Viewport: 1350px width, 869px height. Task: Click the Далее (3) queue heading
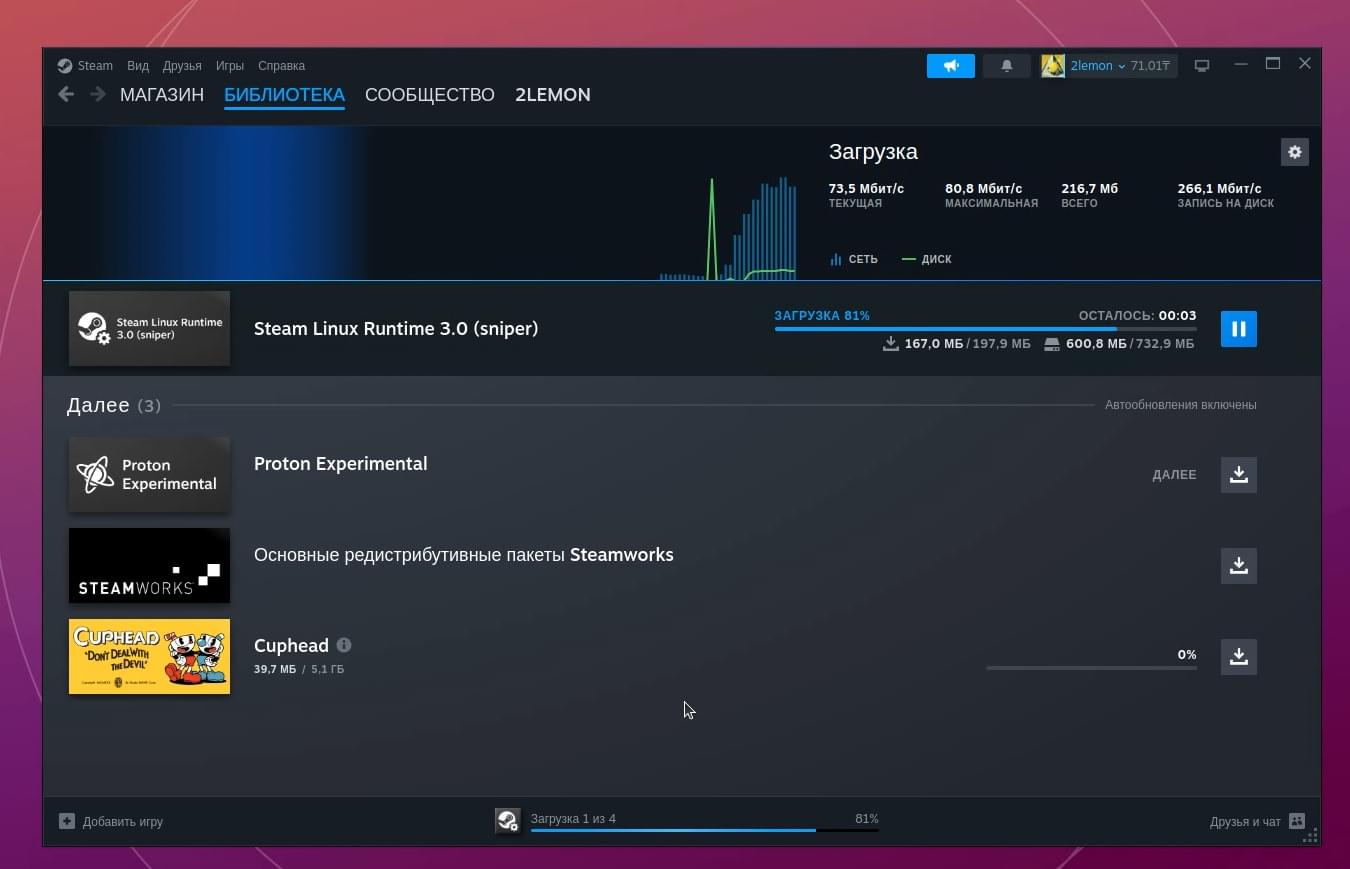point(113,405)
